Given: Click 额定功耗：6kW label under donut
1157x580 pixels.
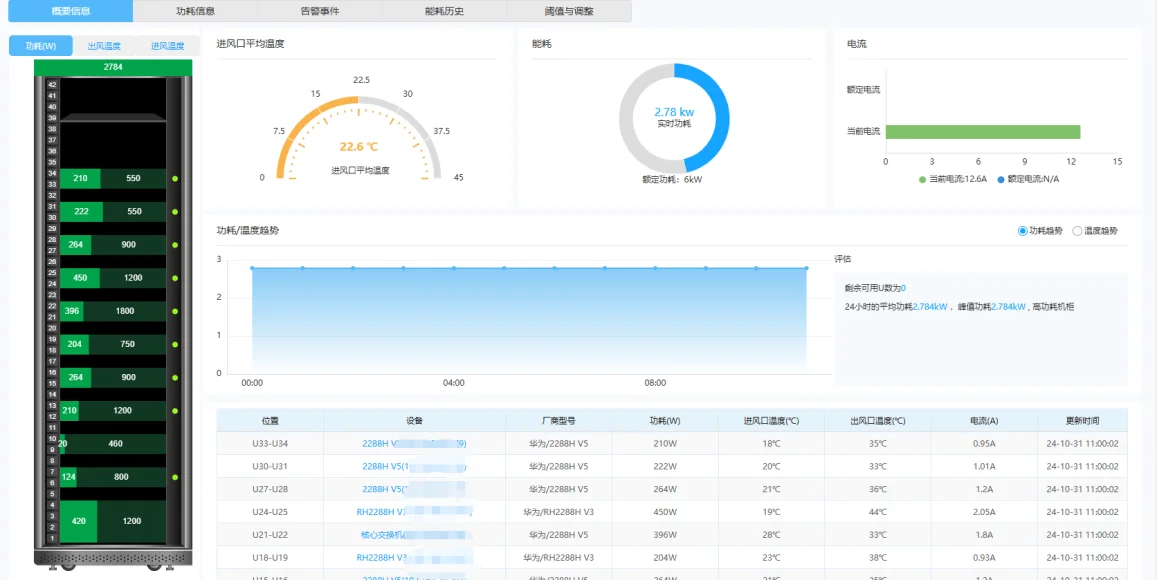Looking at the screenshot, I should tap(671, 179).
